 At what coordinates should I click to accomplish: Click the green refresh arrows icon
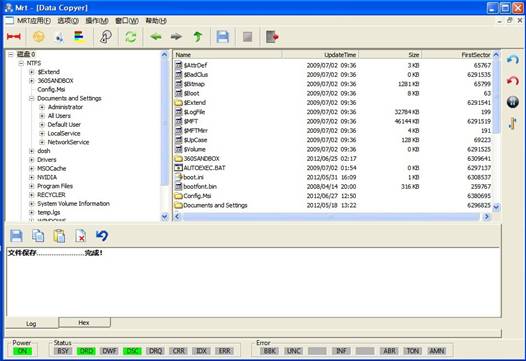pos(130,37)
